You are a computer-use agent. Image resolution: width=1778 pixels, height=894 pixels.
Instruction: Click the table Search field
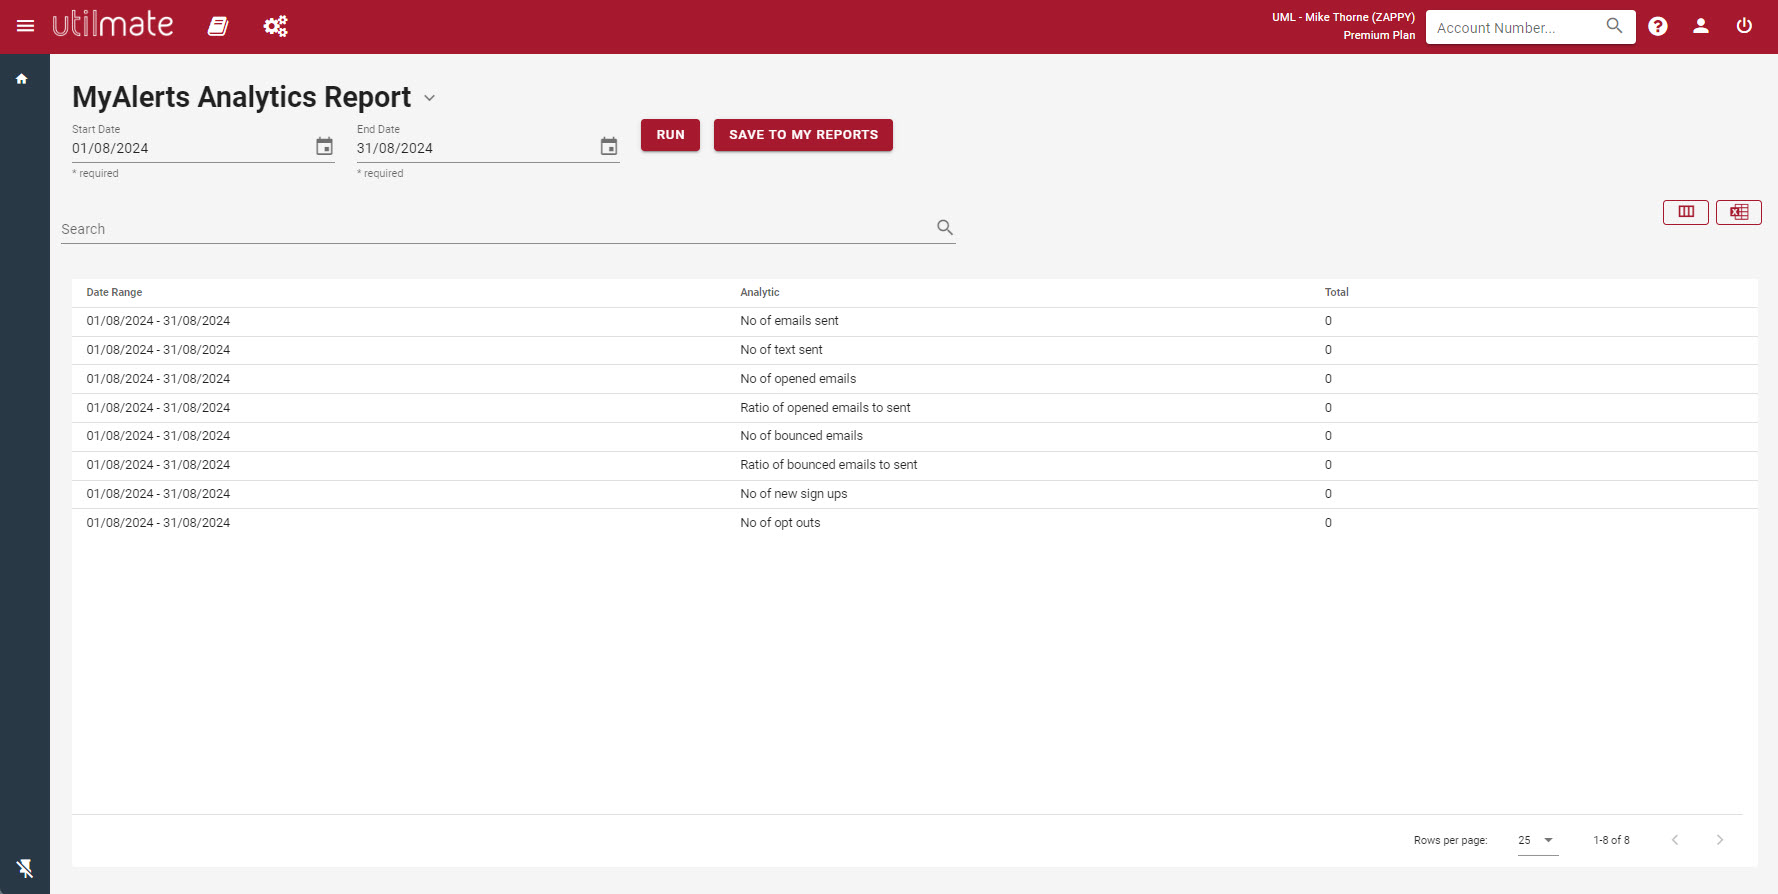coord(497,229)
